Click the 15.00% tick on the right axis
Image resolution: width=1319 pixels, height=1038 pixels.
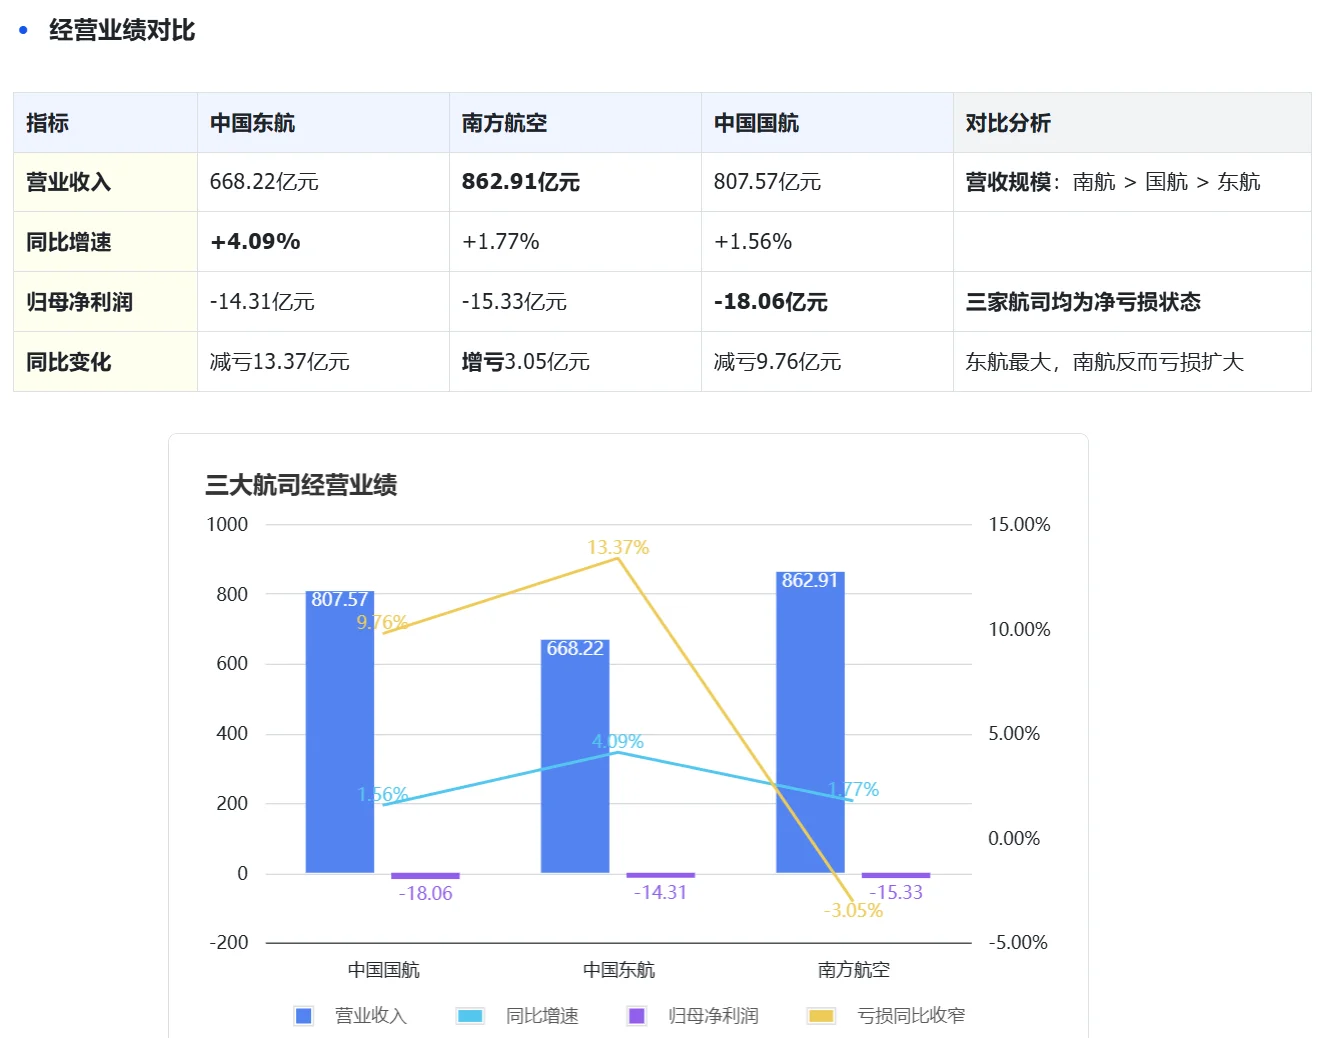(x=1019, y=524)
